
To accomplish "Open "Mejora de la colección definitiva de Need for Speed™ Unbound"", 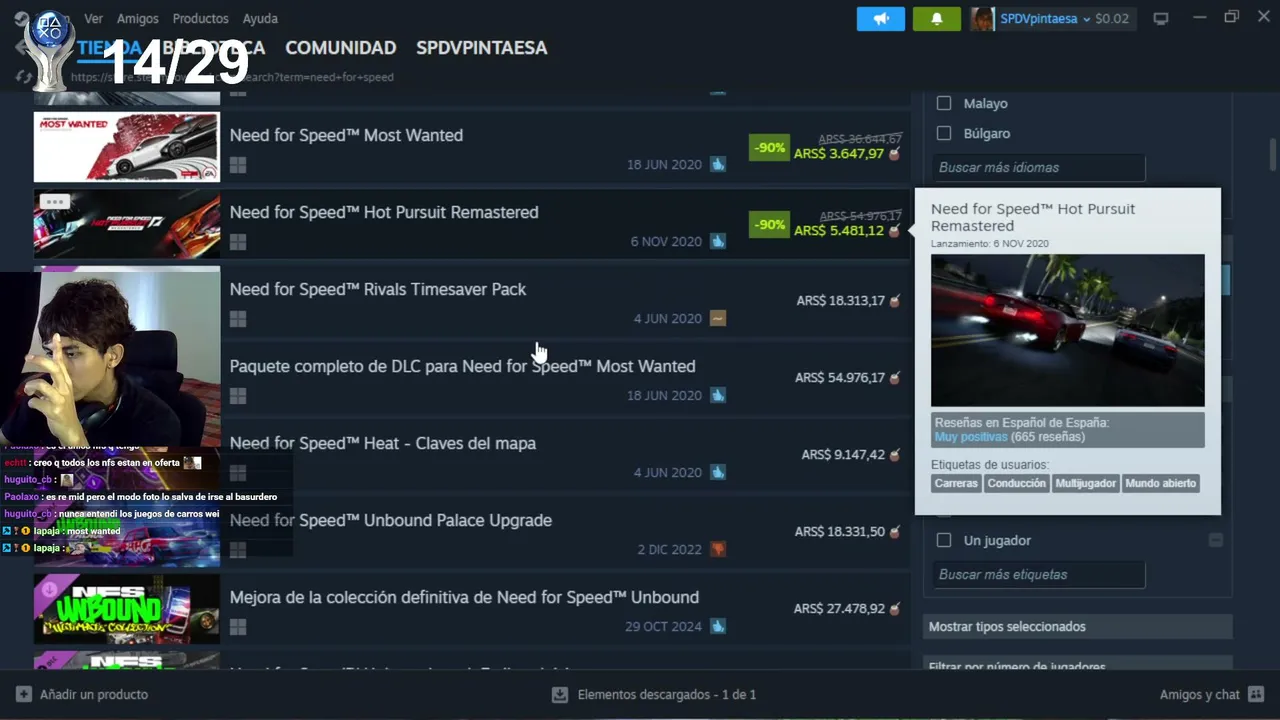I will click(x=464, y=597).
